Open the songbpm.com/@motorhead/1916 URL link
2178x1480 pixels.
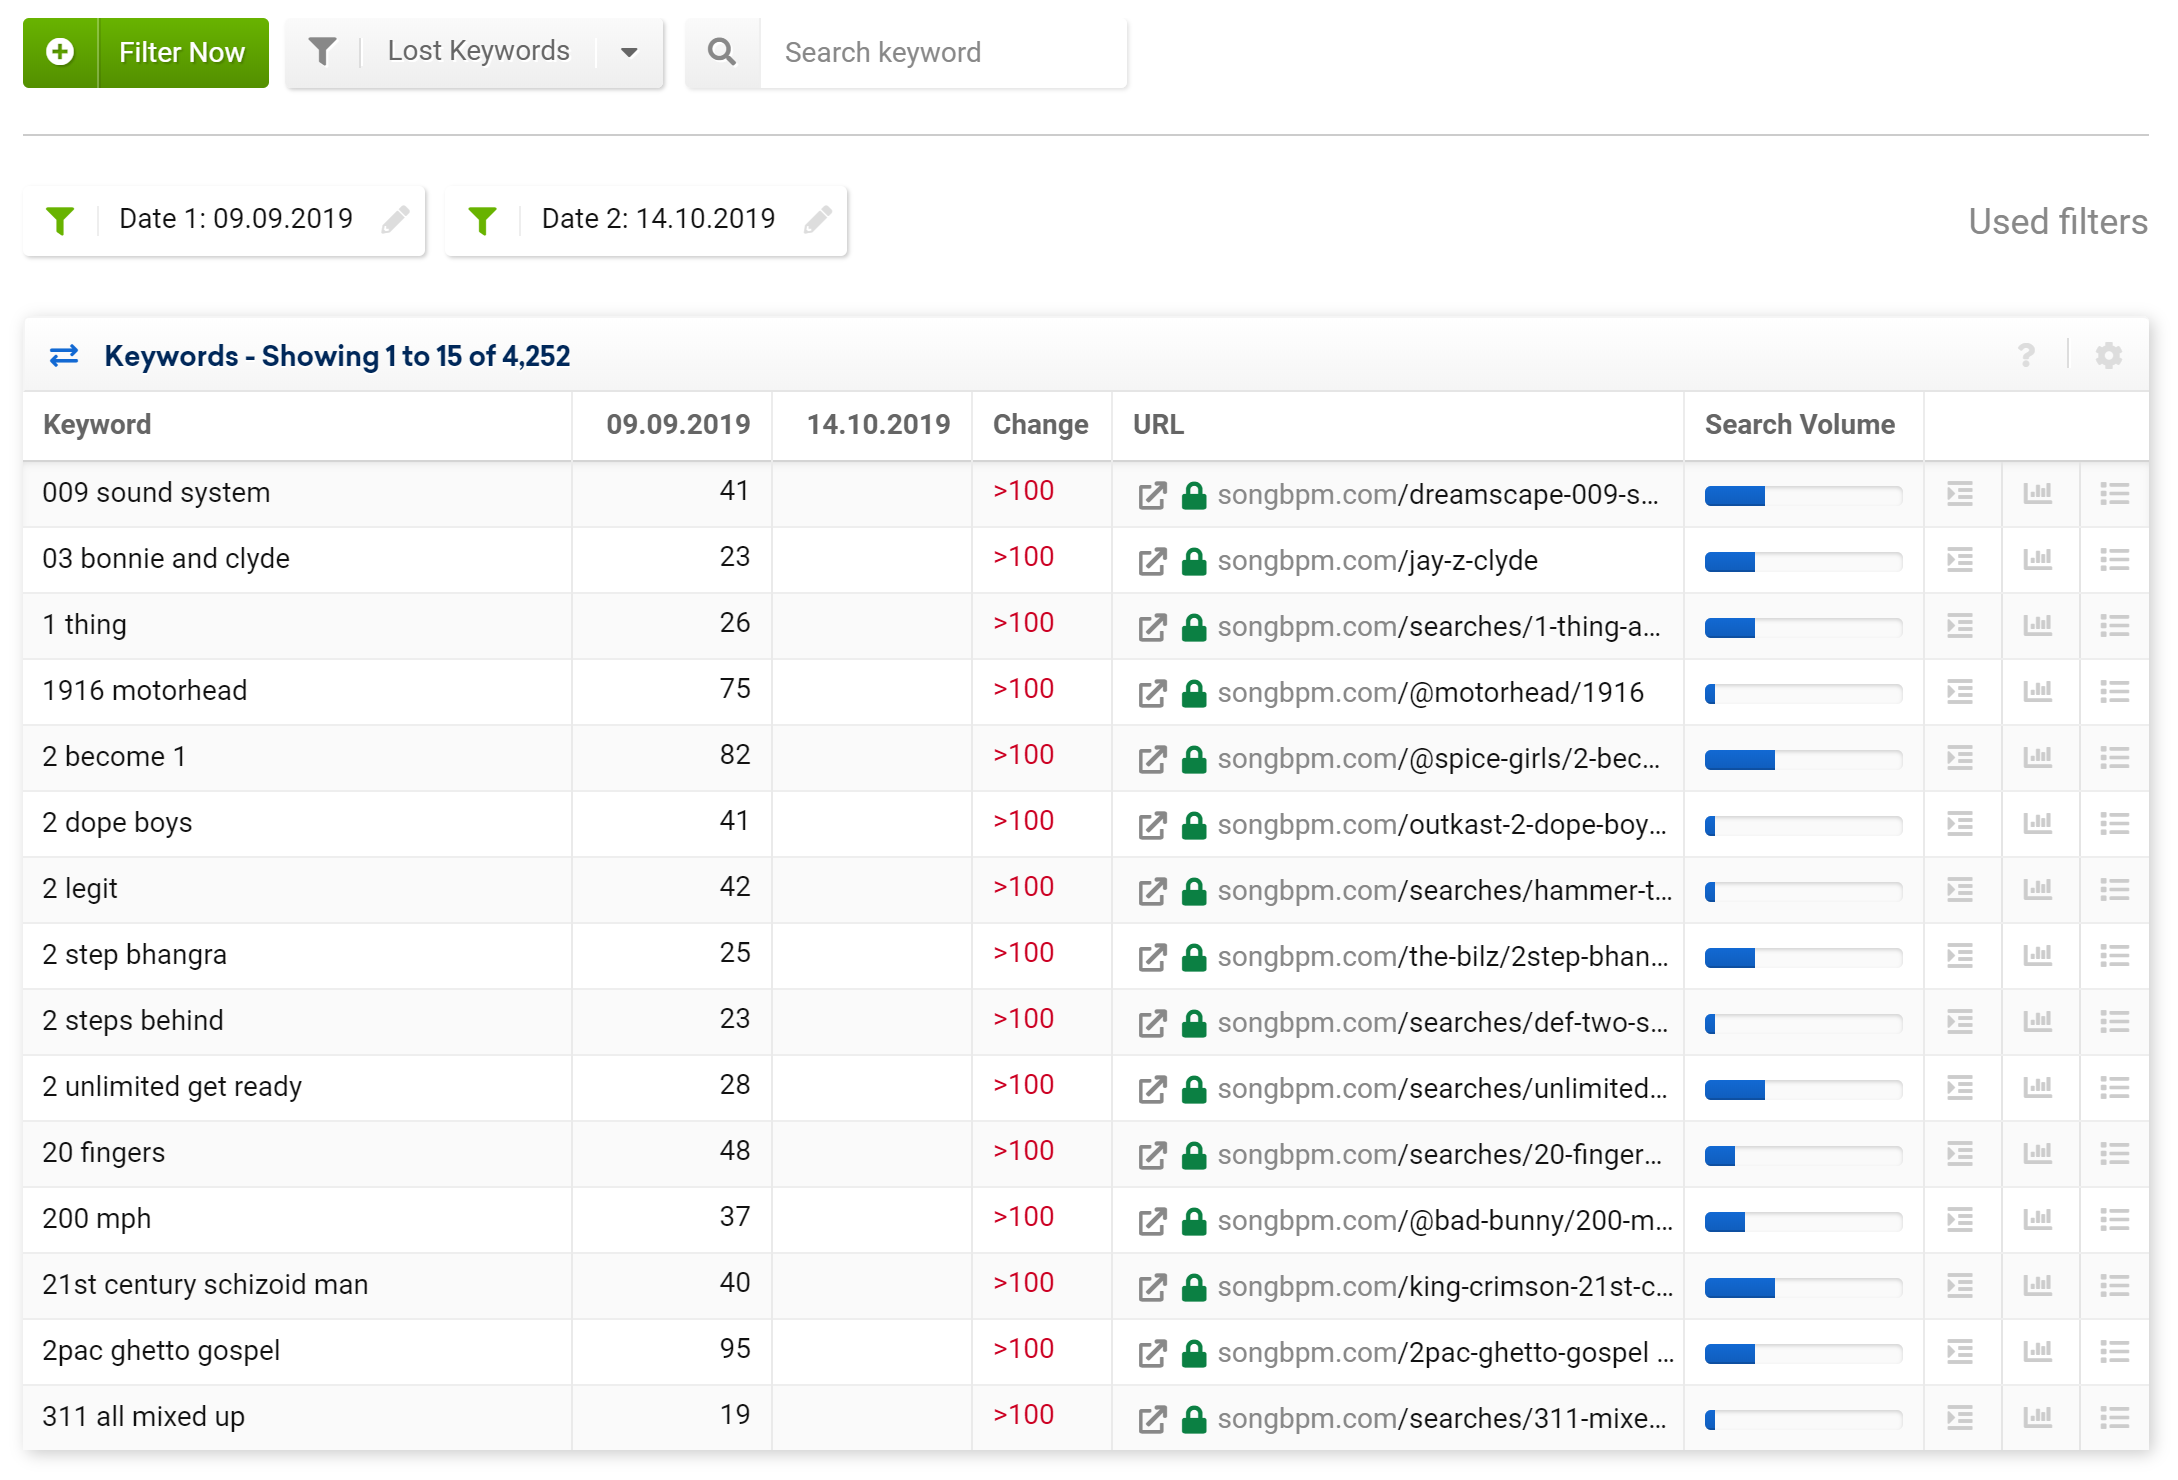1430,693
